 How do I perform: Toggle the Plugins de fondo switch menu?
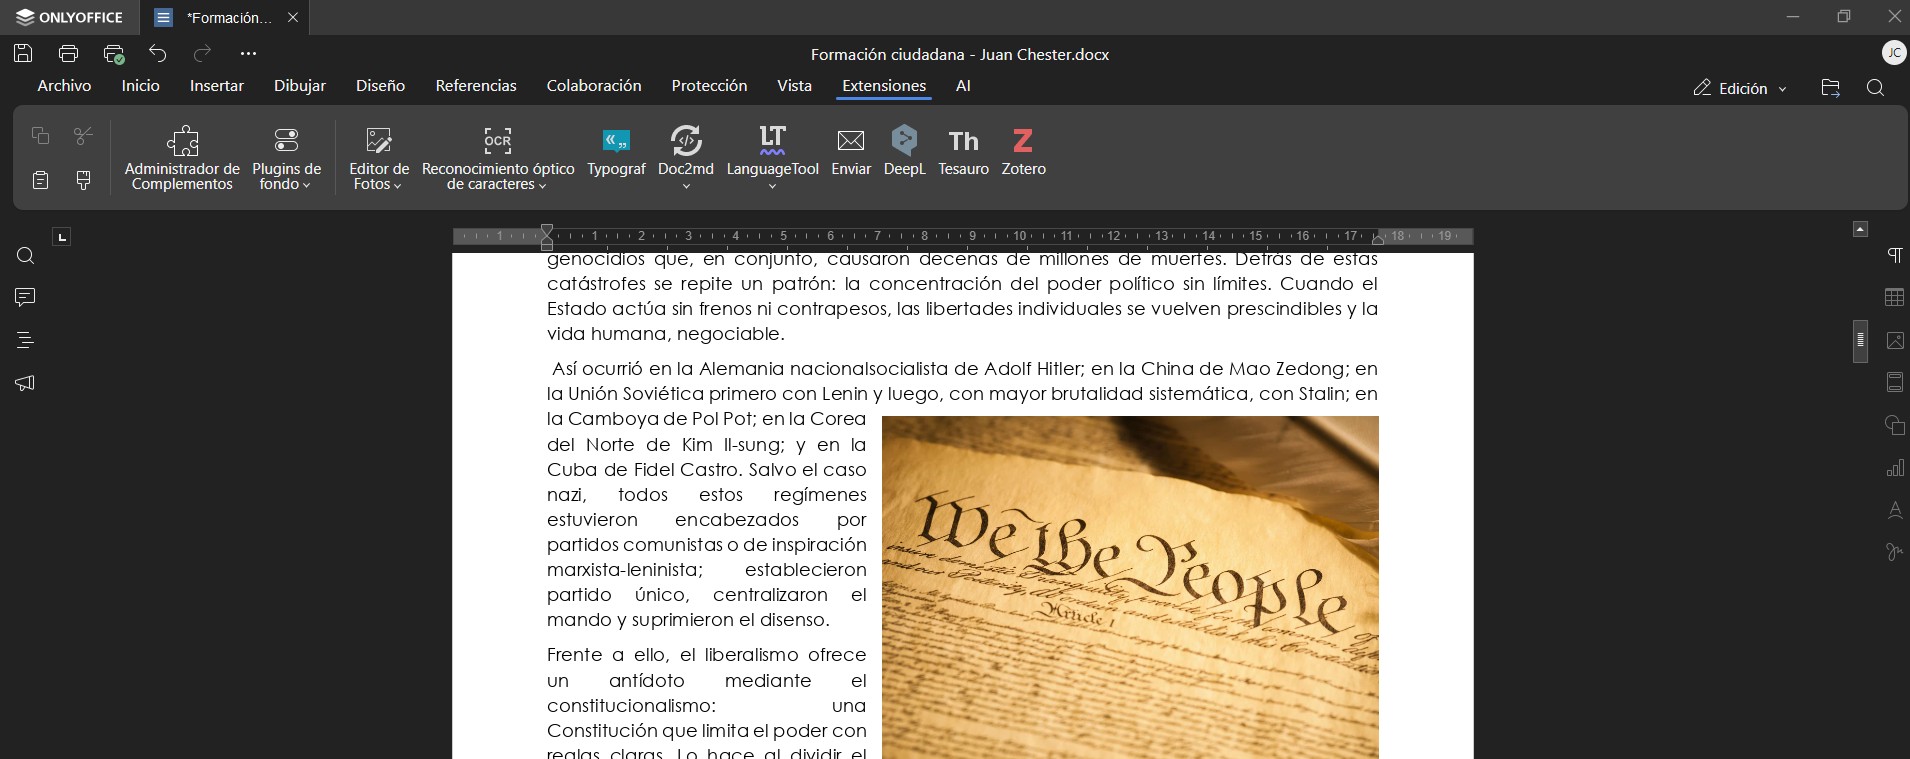[286, 155]
